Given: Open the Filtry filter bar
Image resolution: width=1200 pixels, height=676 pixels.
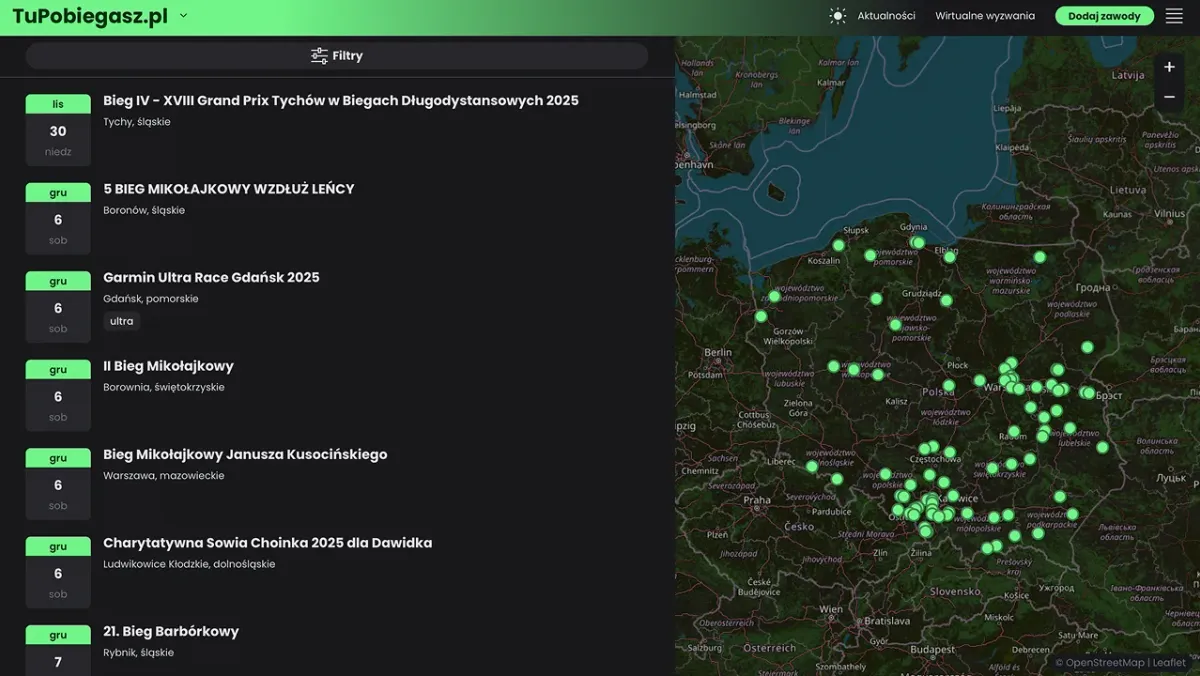Looking at the screenshot, I should (x=337, y=56).
